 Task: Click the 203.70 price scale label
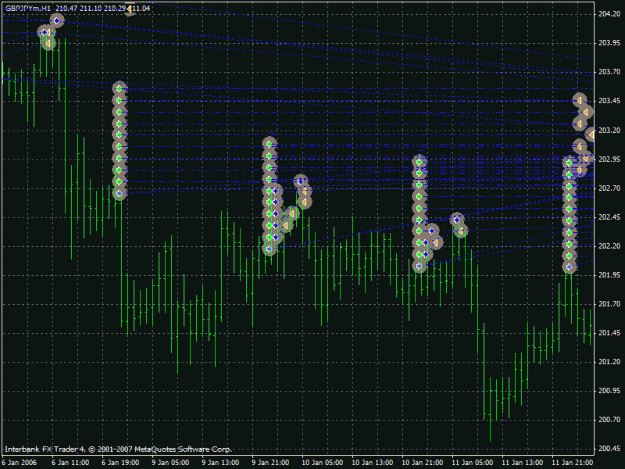tap(609, 72)
